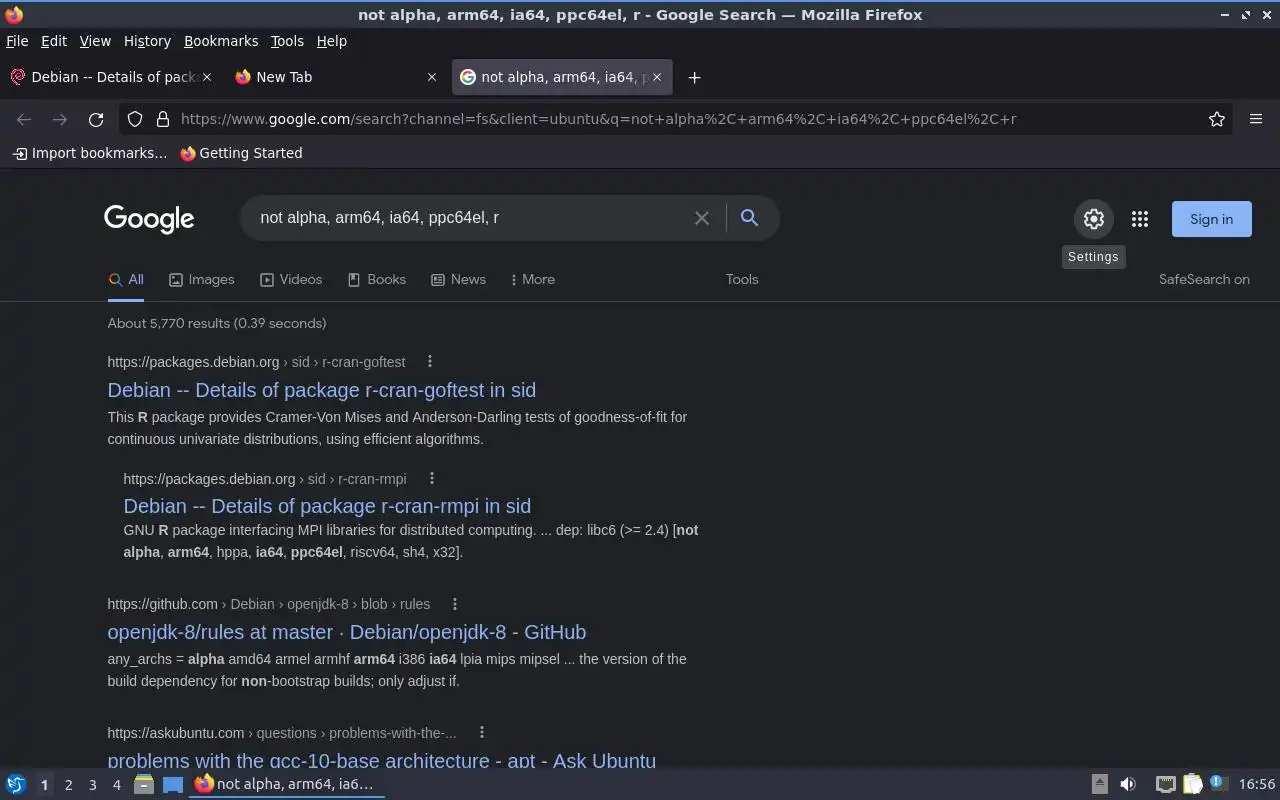The width and height of the screenshot is (1280, 800).
Task: Click into the Google search input field
Action: [470, 218]
